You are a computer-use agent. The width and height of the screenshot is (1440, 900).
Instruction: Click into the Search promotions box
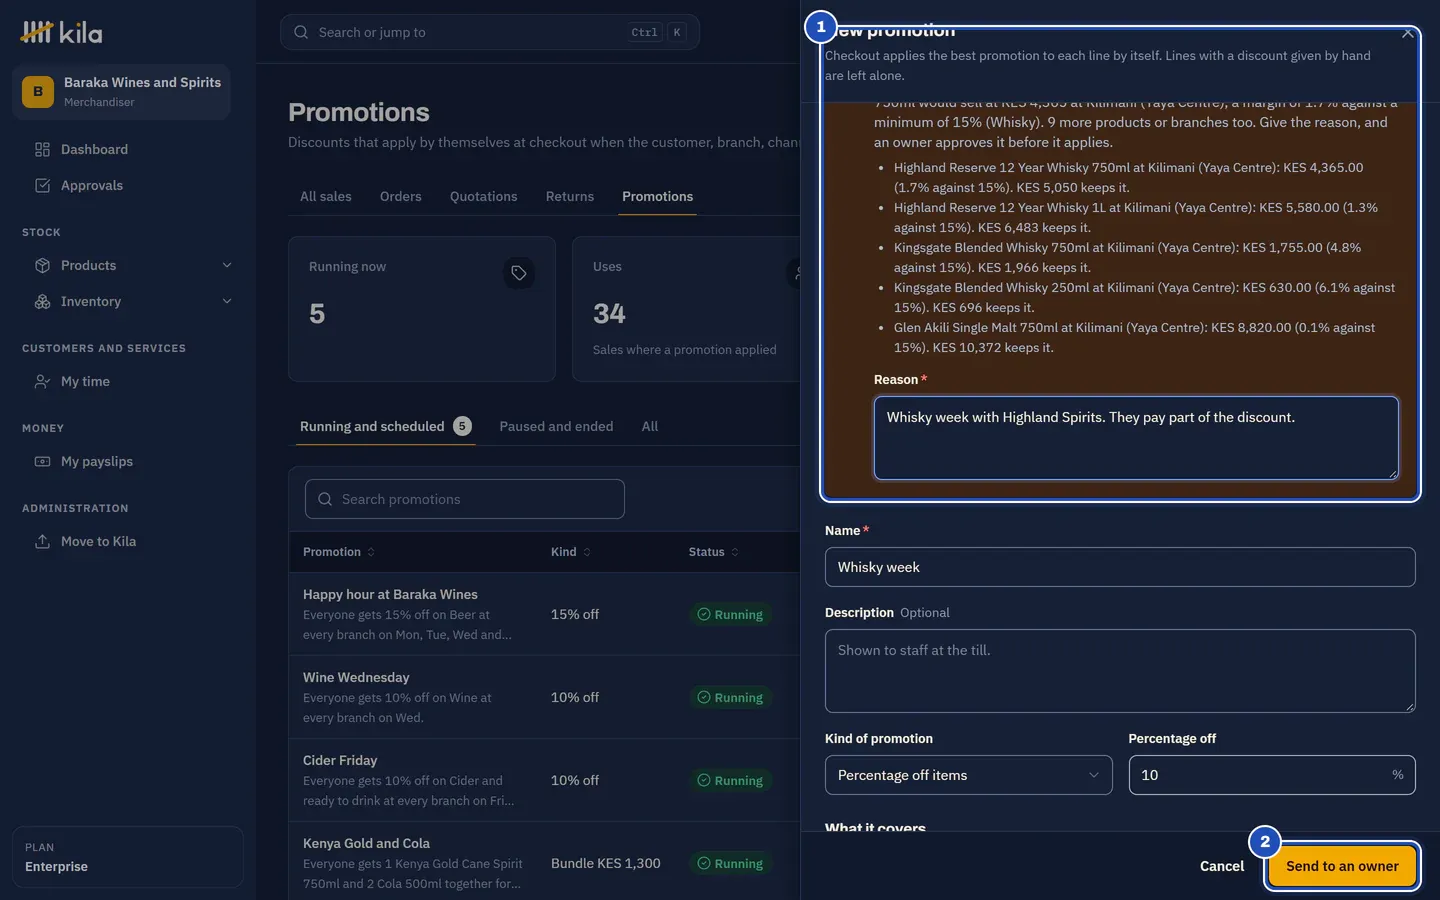coord(465,499)
